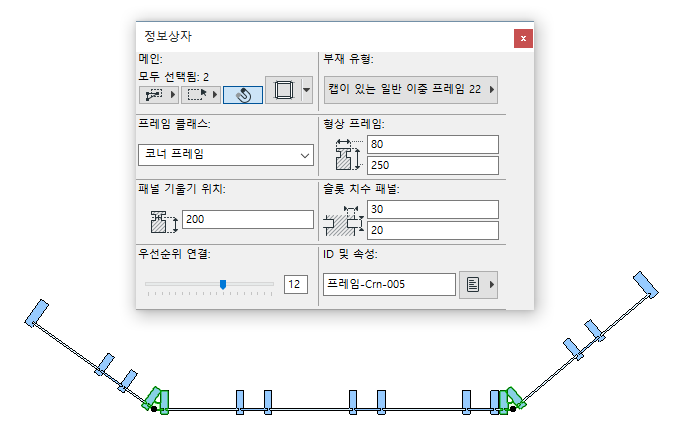Click the panel offset field showing 200
Screen dimensions: 682x447
click(x=247, y=219)
